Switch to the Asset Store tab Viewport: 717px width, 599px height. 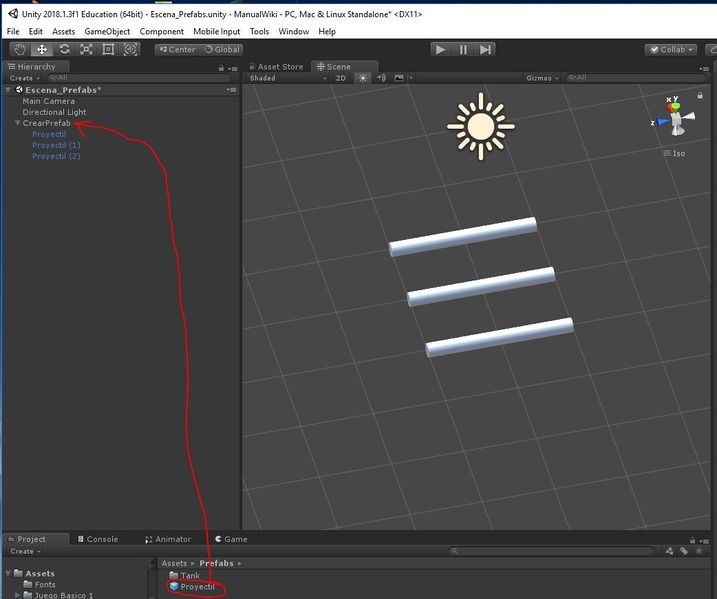click(276, 67)
